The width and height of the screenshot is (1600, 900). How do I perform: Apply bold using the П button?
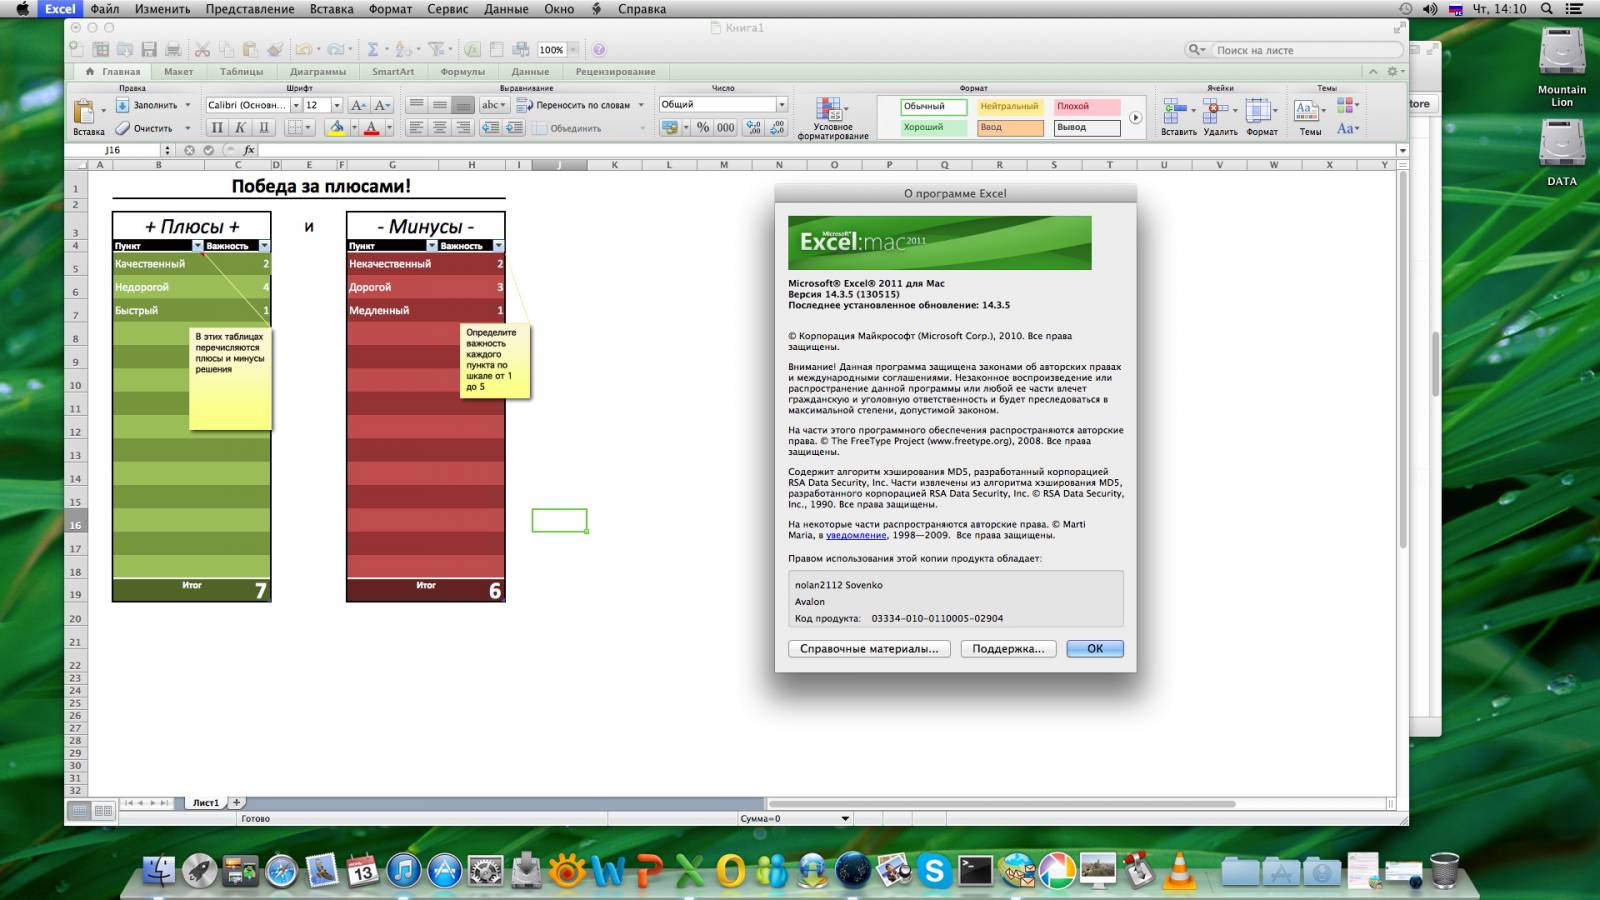217,127
